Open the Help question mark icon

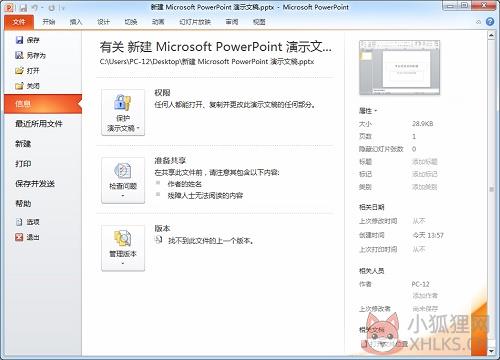pos(490,22)
